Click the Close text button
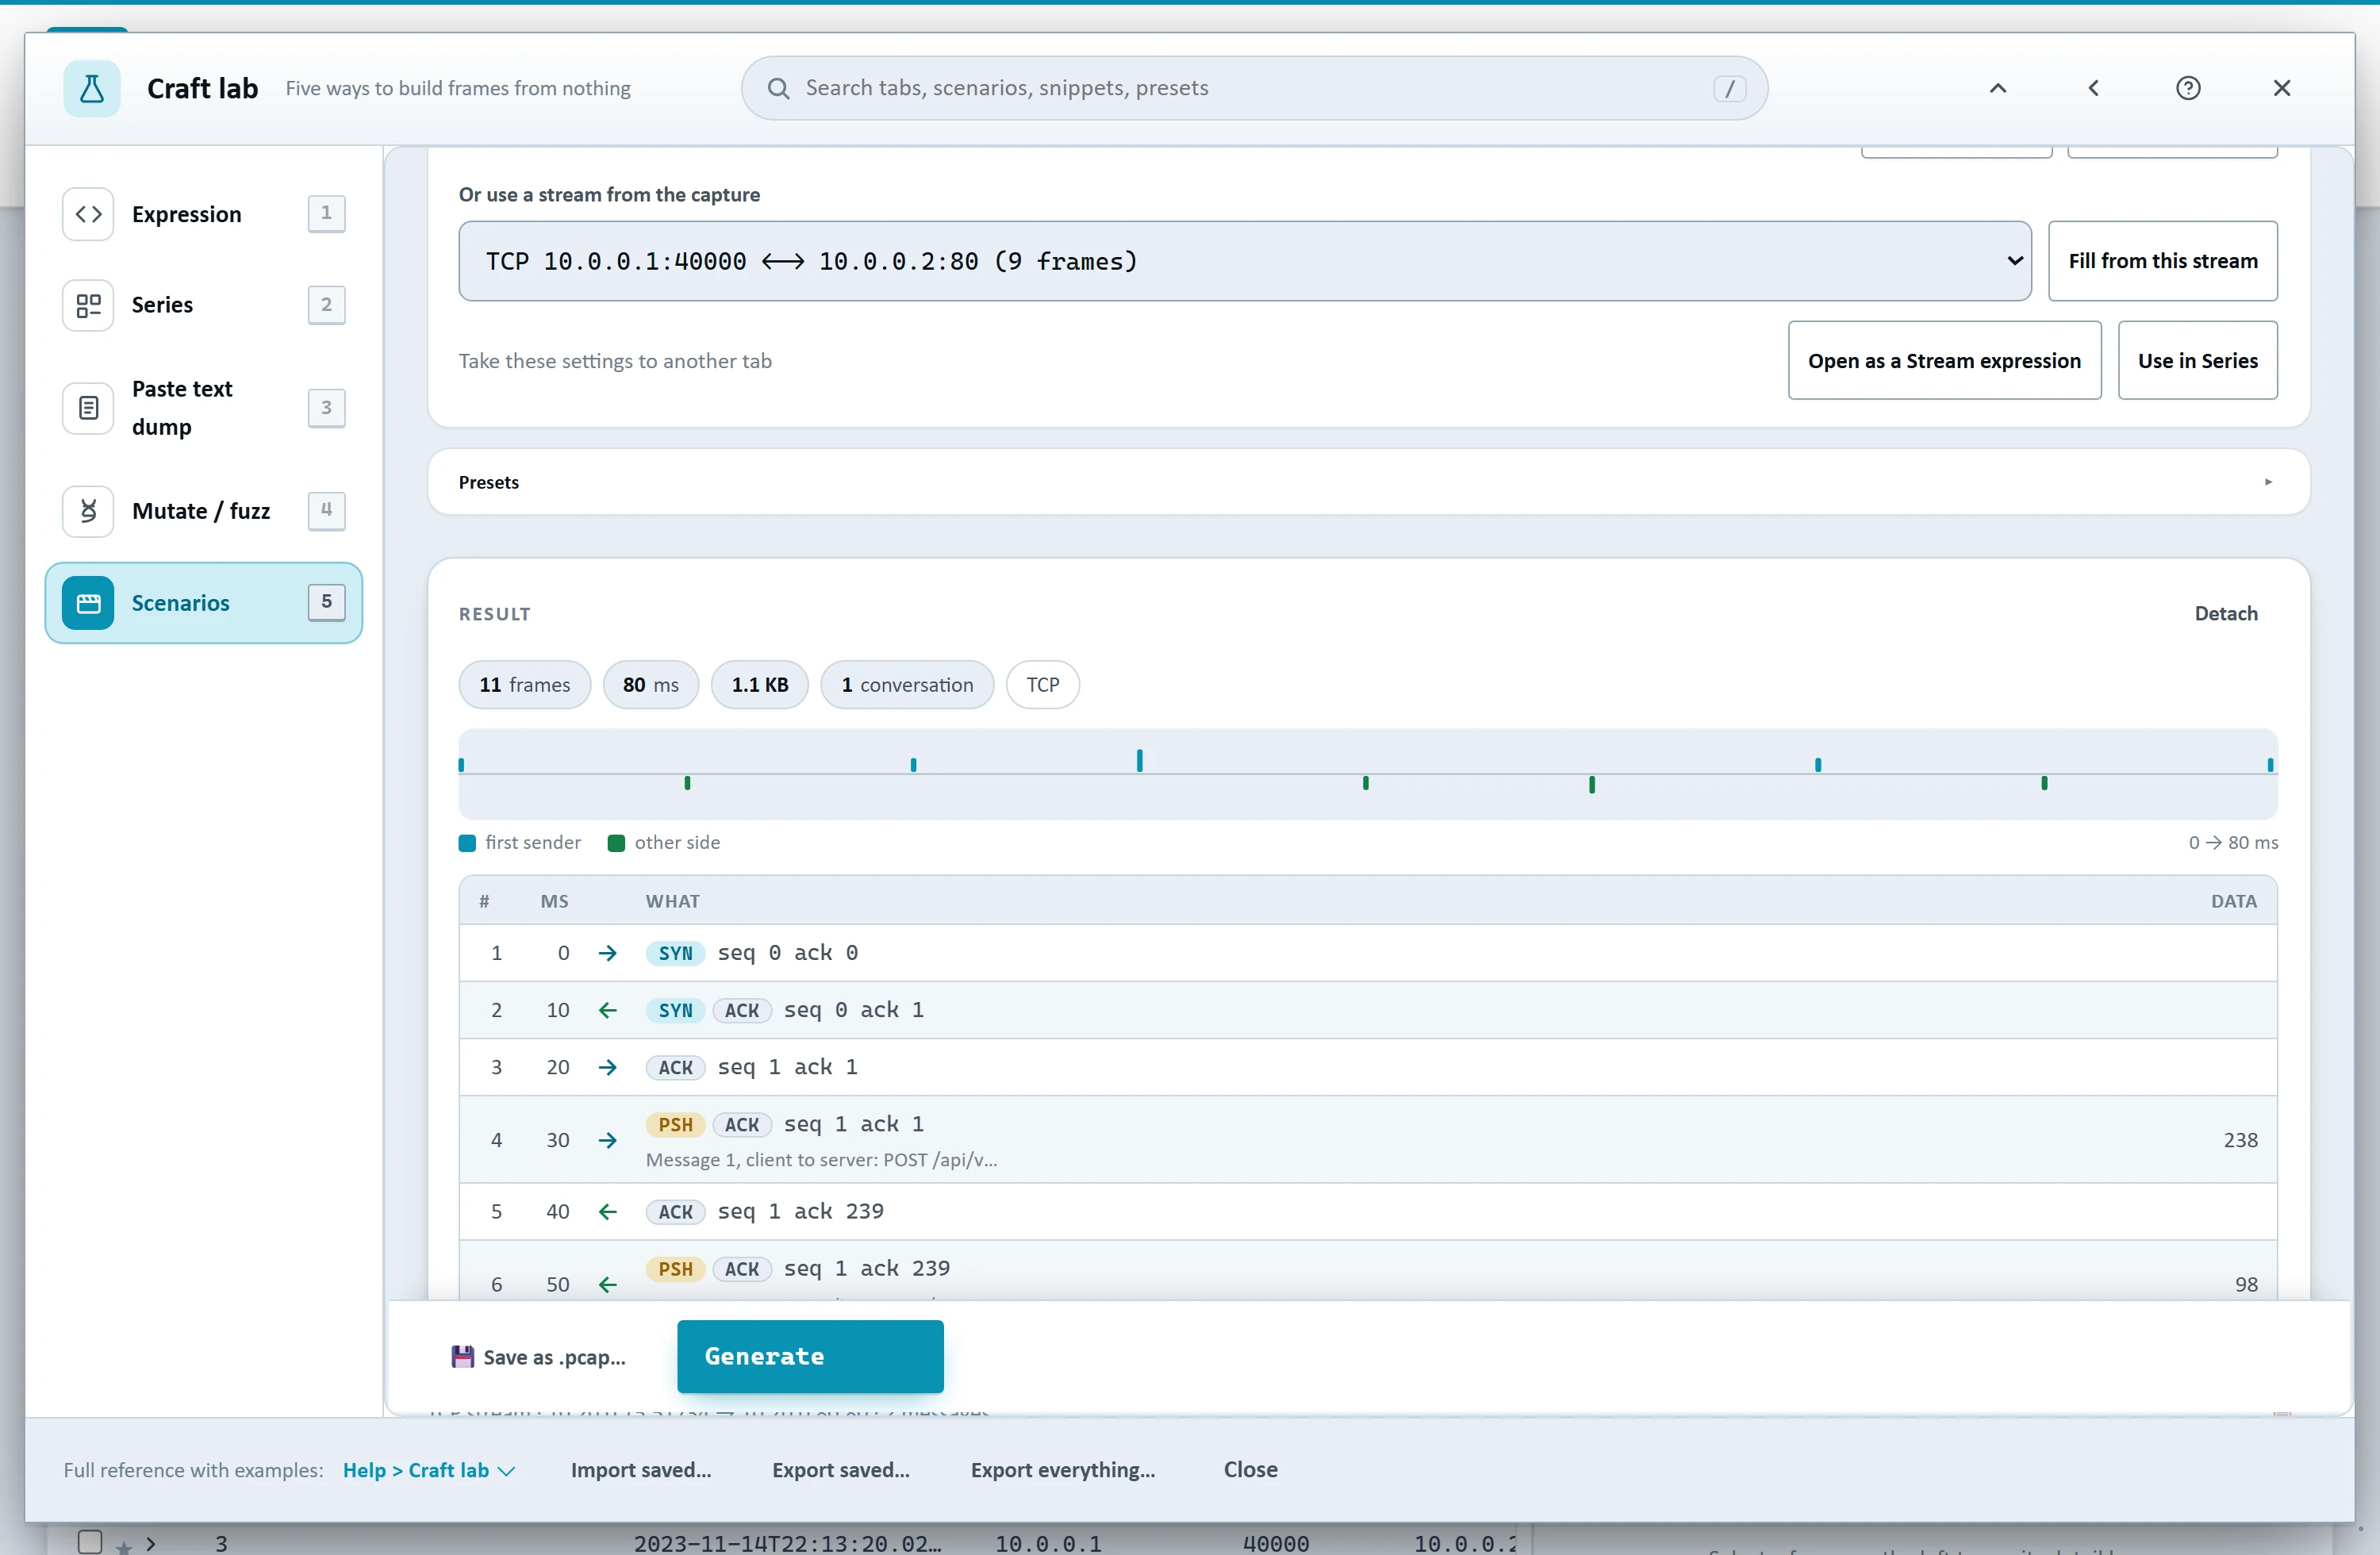2380x1555 pixels. coord(1250,1469)
